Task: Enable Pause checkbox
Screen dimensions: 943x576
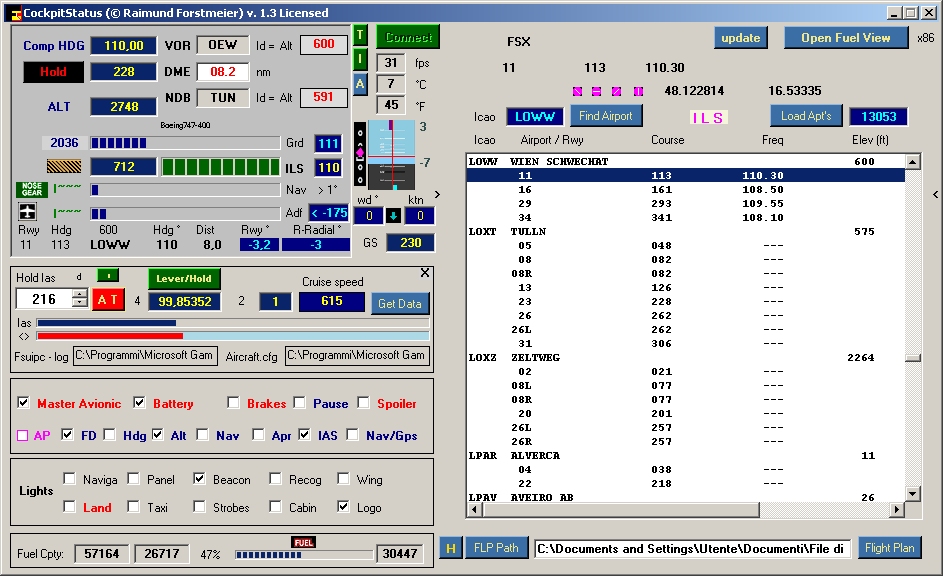Action: click(x=299, y=402)
